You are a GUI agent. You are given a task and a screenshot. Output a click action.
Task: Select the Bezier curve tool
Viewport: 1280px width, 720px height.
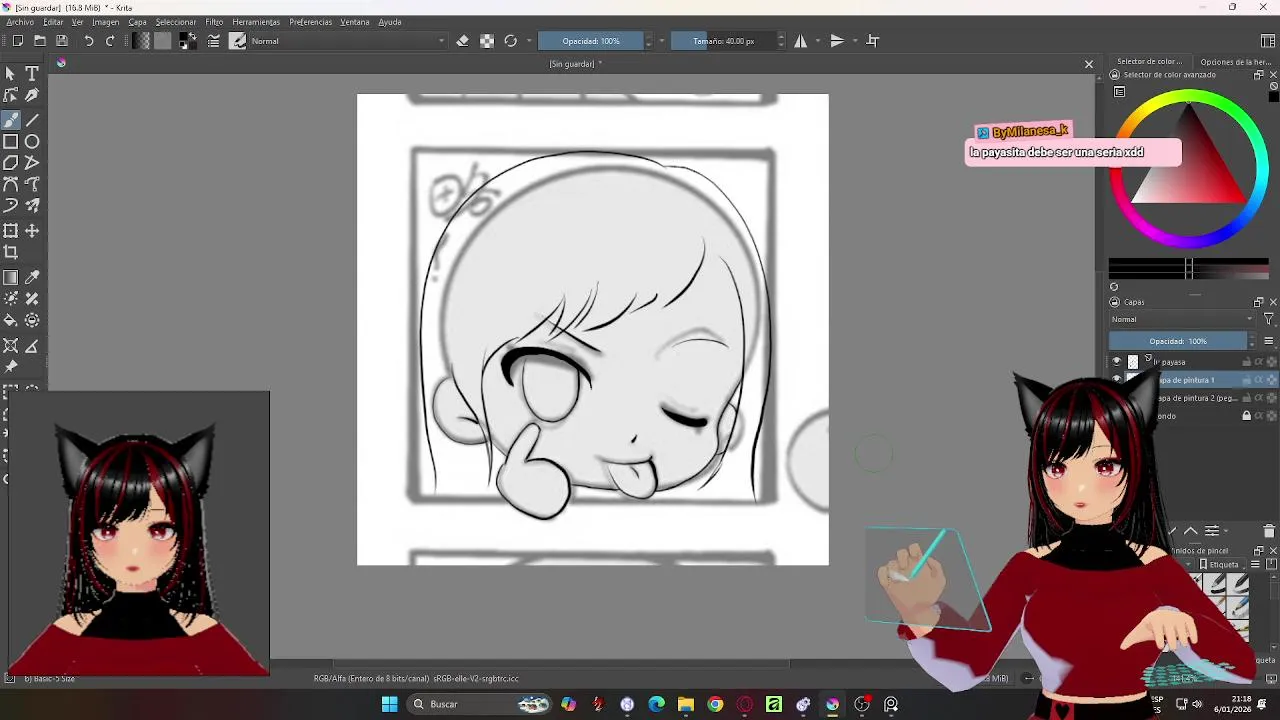click(10, 184)
